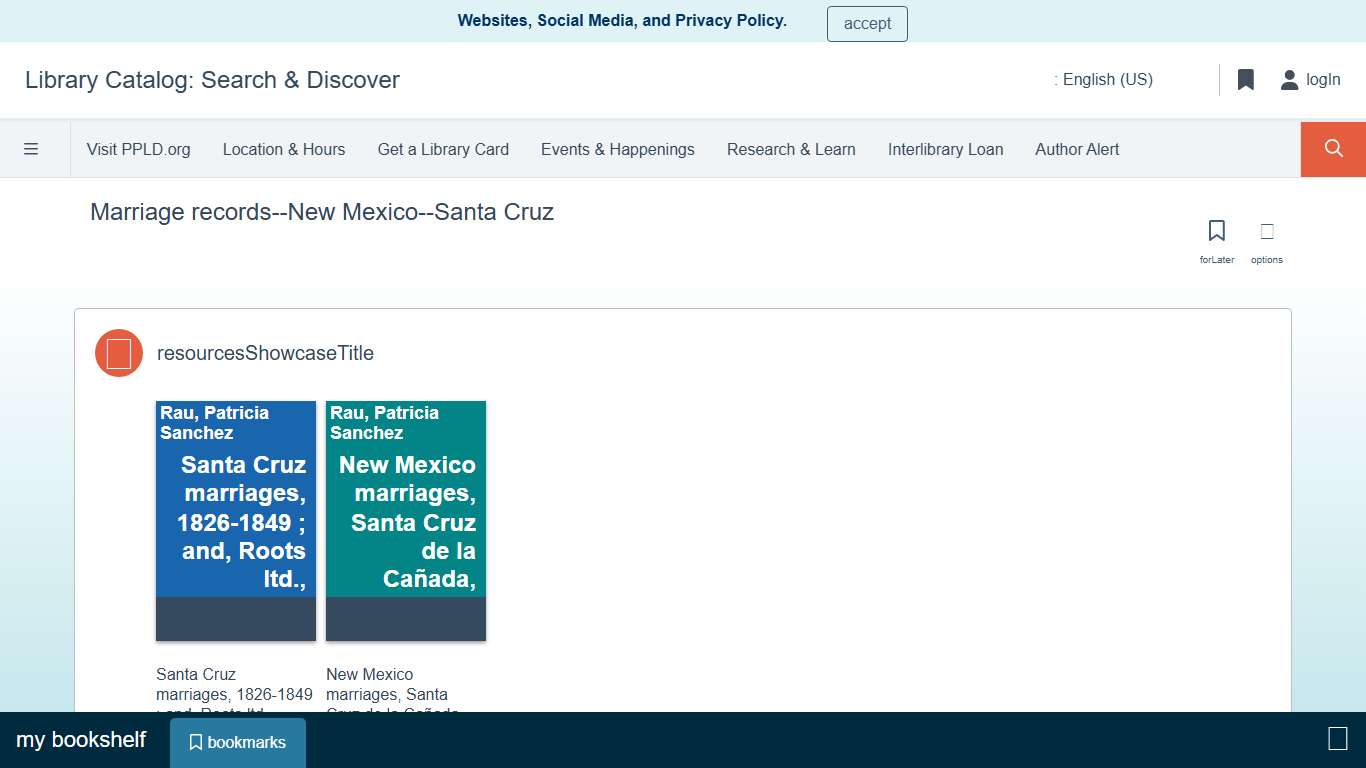Select Interlibrary Loan
Viewport: 1366px width, 768px height.
pyautogui.click(x=945, y=148)
